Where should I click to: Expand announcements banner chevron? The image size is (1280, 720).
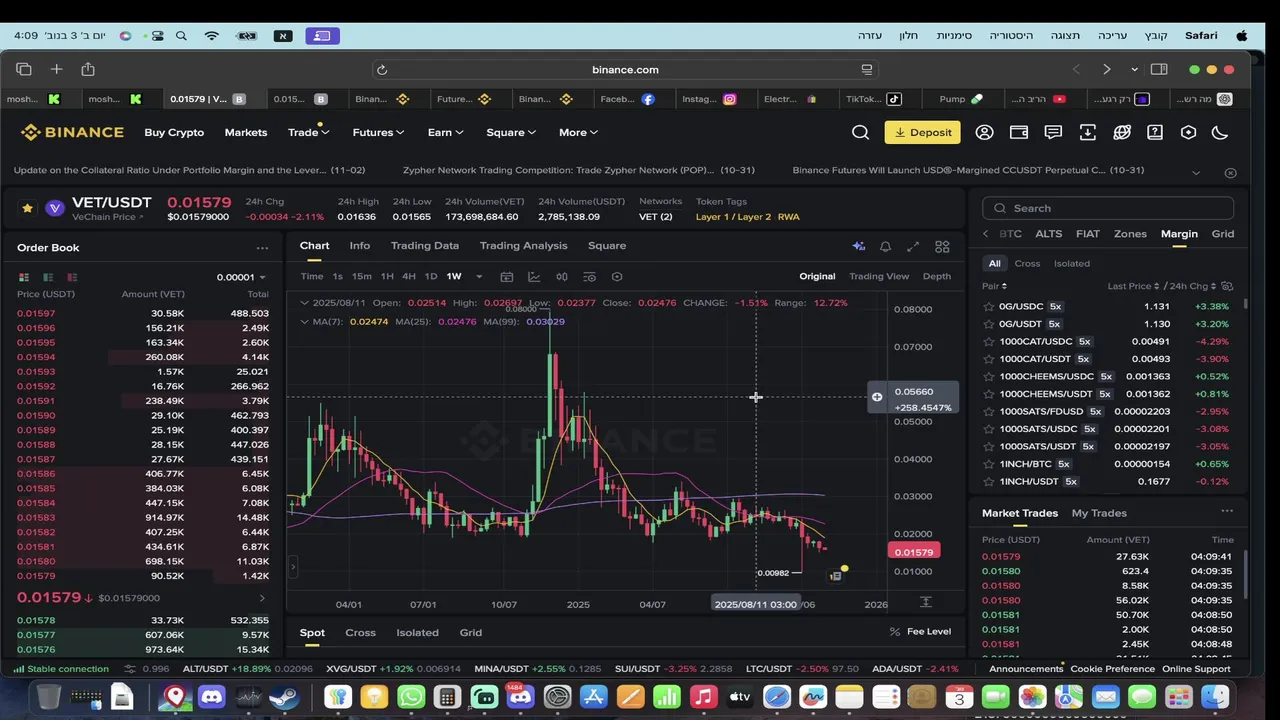pyautogui.click(x=1198, y=172)
